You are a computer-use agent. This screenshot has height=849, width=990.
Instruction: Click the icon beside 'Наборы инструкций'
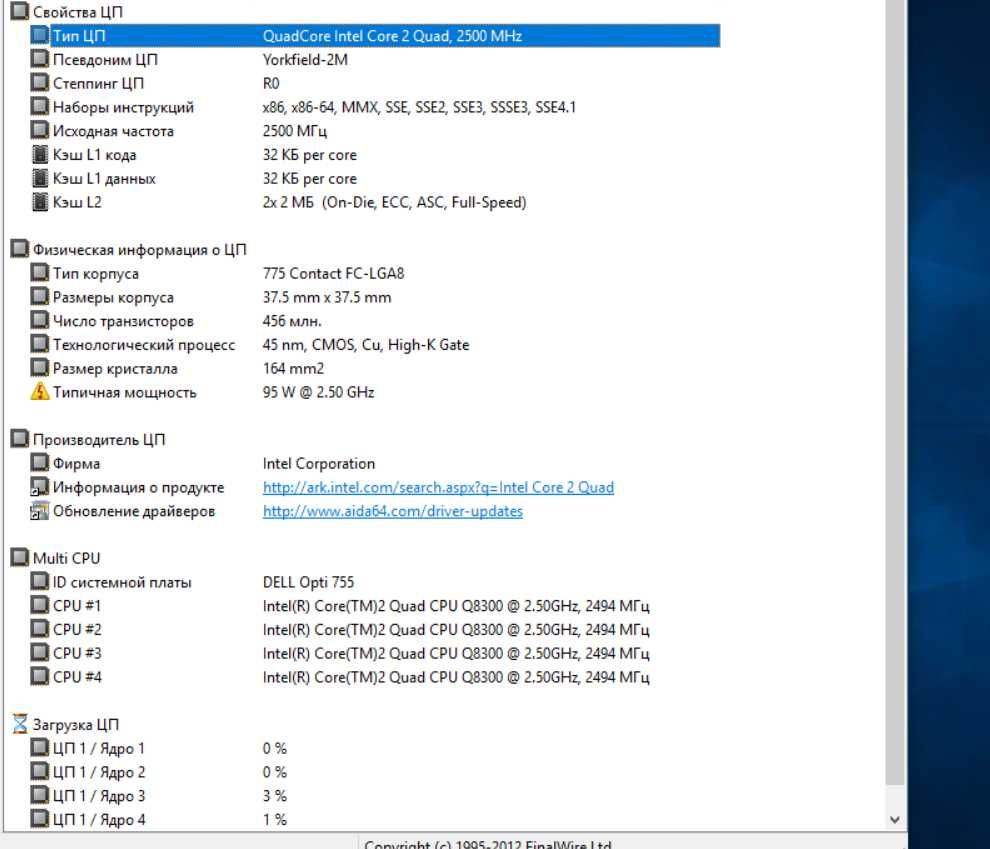click(x=40, y=106)
